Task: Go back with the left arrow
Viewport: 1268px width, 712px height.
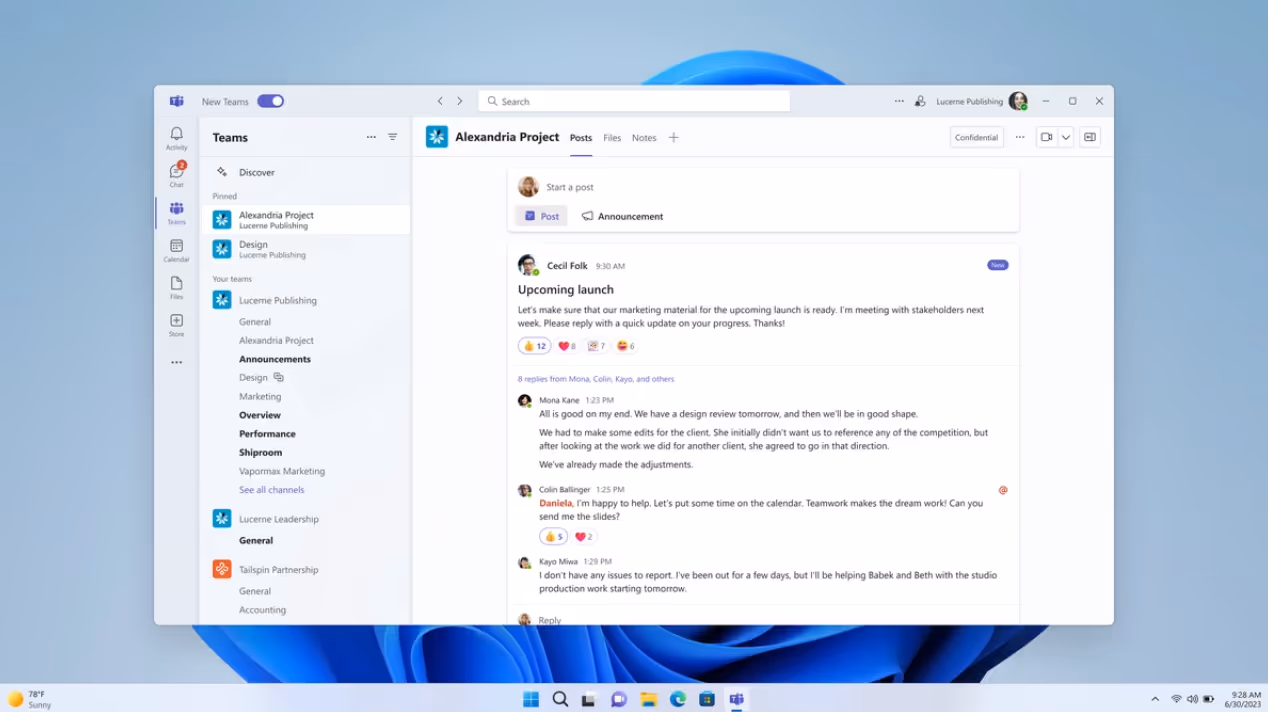Action: (440, 101)
